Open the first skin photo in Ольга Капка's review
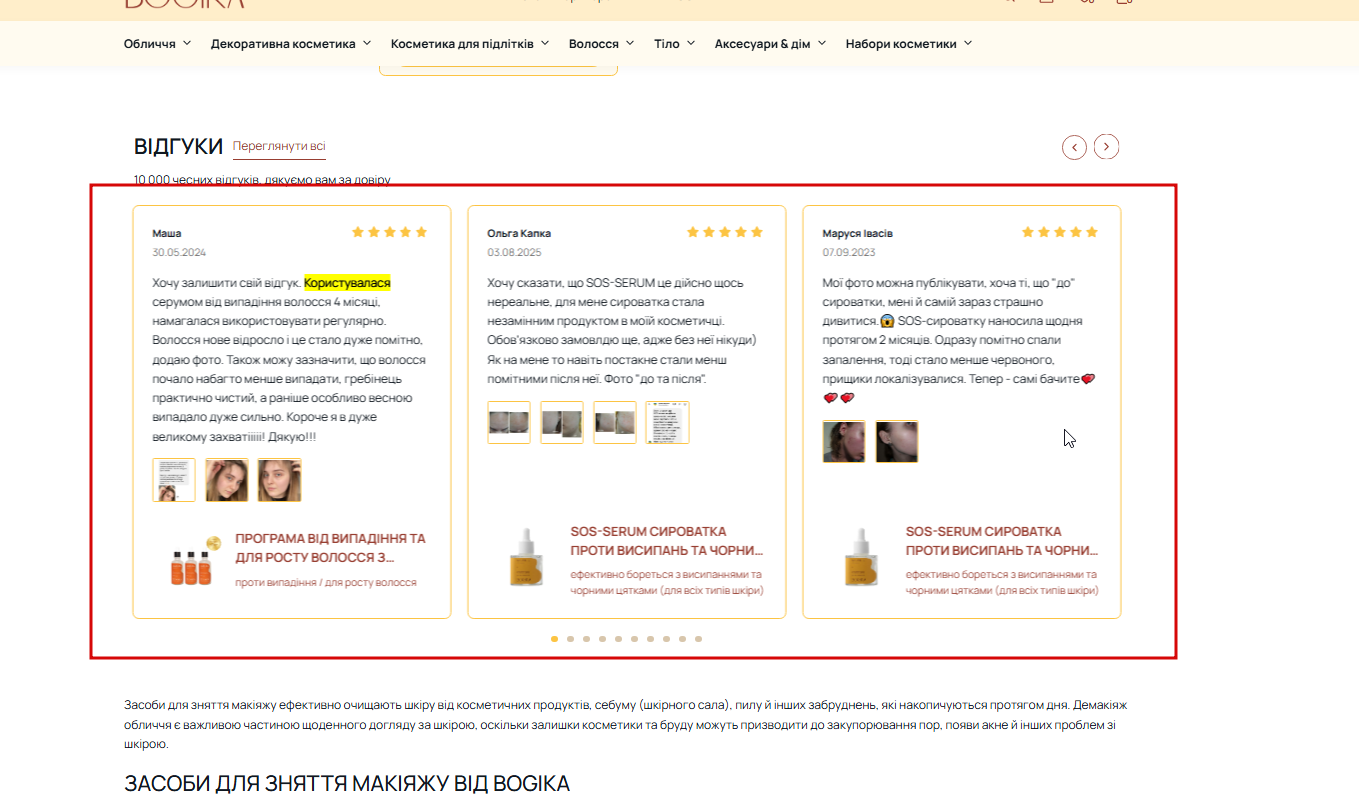 point(509,422)
